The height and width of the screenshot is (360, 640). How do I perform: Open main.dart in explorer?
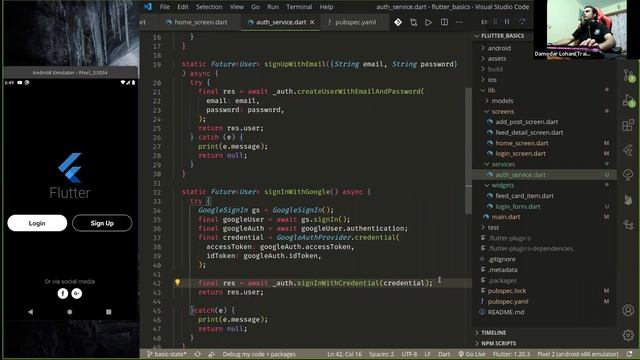point(506,217)
